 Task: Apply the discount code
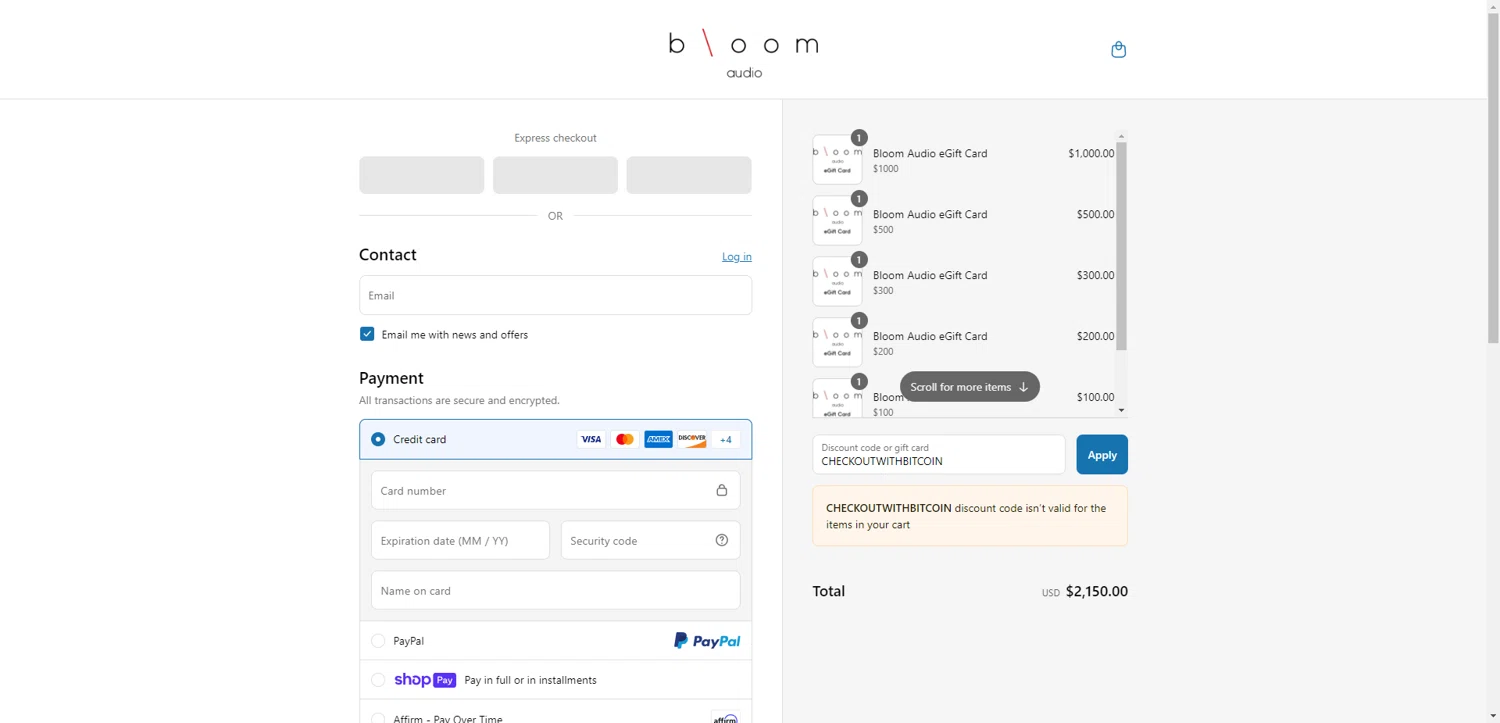(1102, 454)
